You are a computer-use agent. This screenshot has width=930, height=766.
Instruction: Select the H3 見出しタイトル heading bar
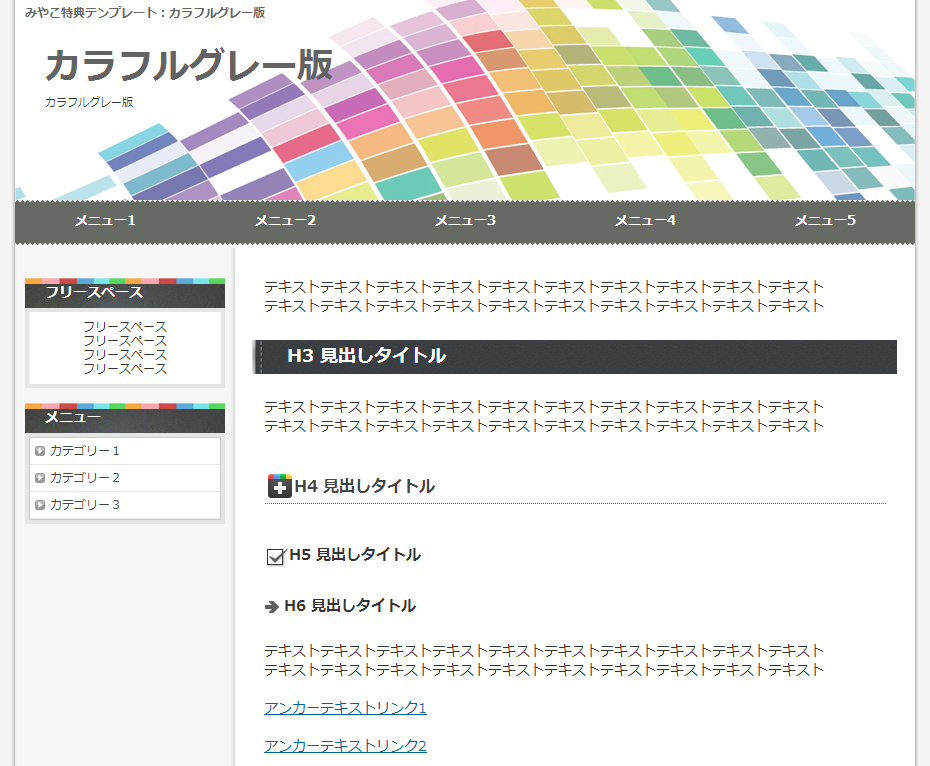(575, 357)
